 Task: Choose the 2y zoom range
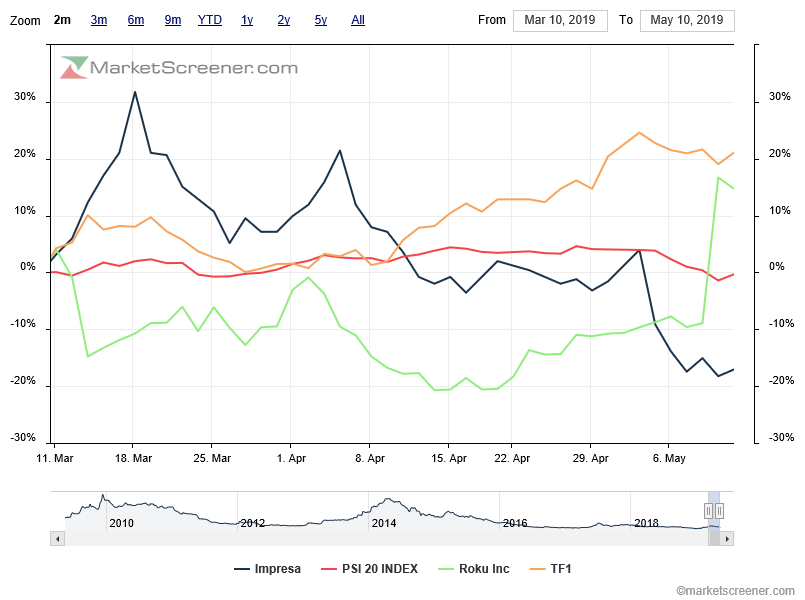click(x=284, y=20)
